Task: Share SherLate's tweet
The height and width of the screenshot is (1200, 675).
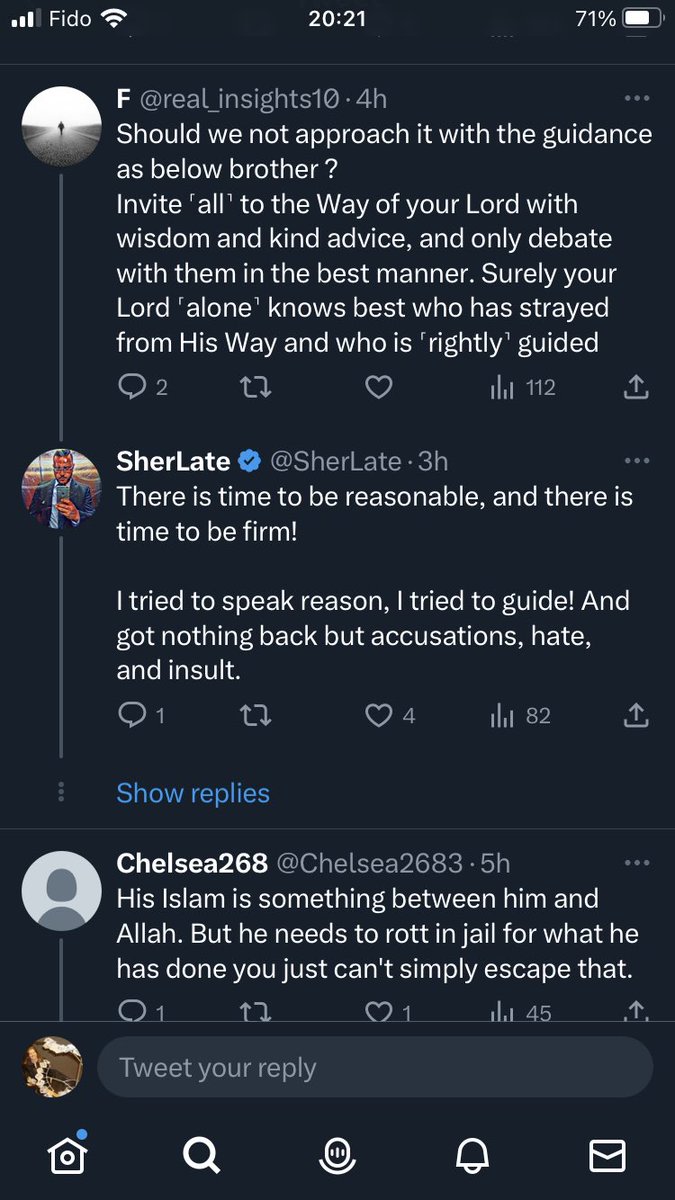Action: coord(636,715)
